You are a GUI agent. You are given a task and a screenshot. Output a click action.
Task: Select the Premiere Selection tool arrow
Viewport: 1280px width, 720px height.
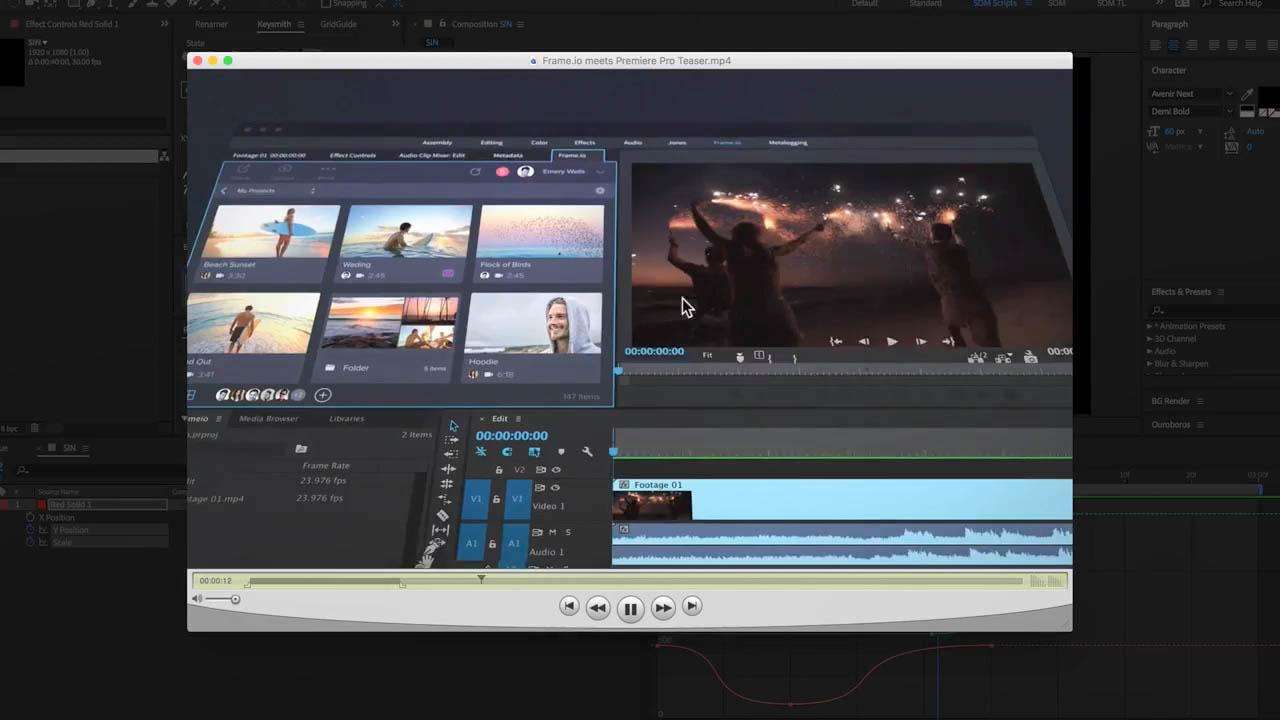click(x=453, y=426)
